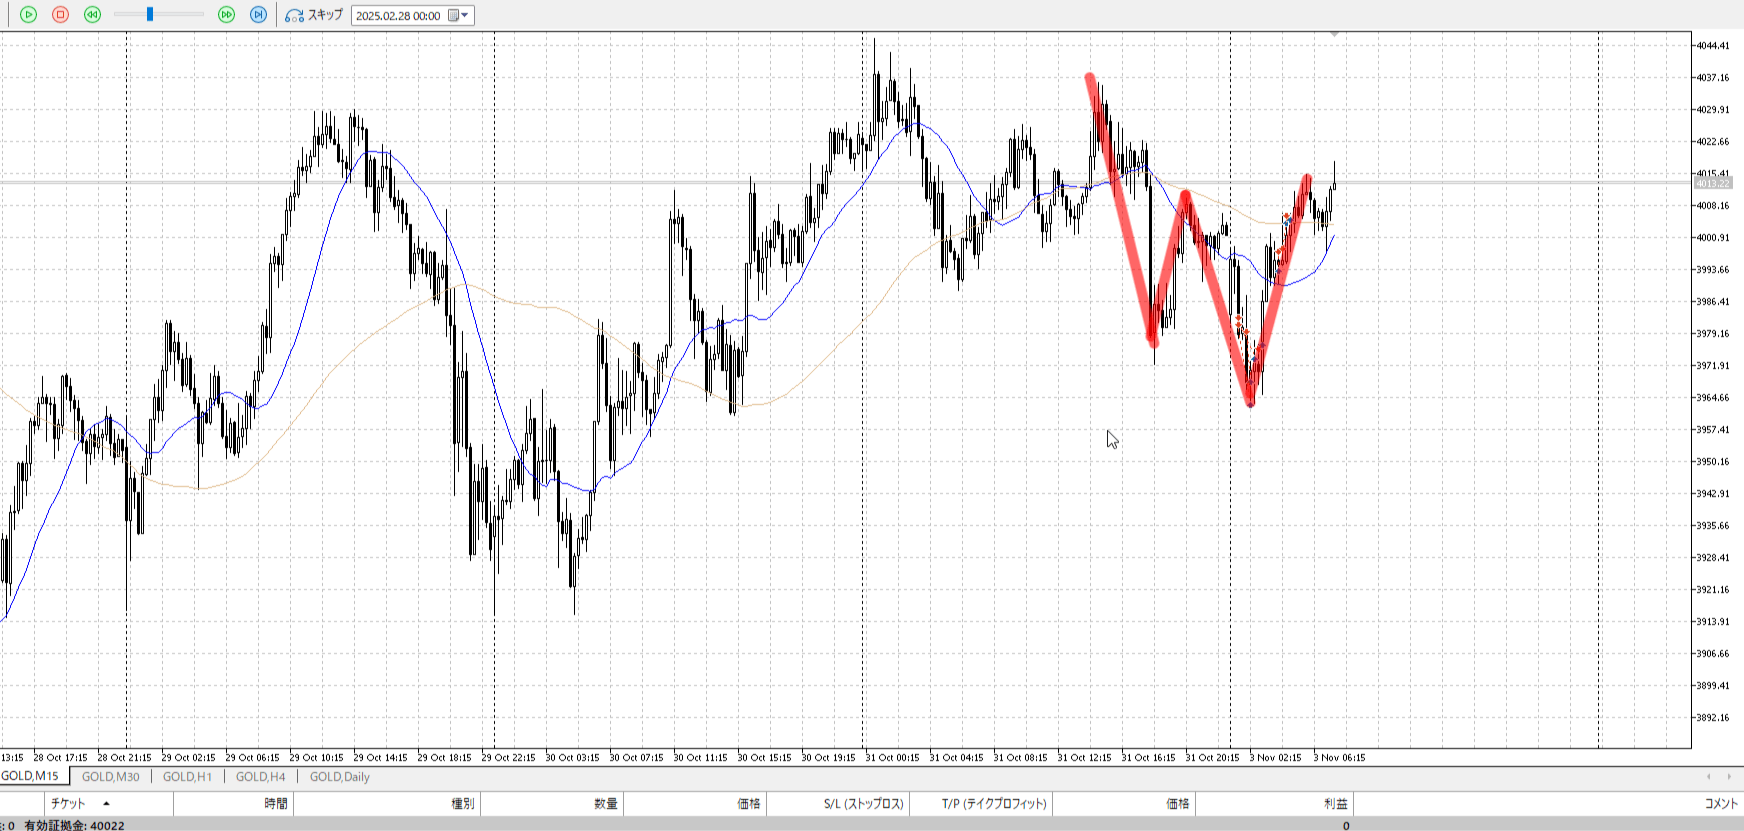This screenshot has height=831, width=1744.
Task: Select the GOLD,Daily chart tab
Action: (339, 777)
